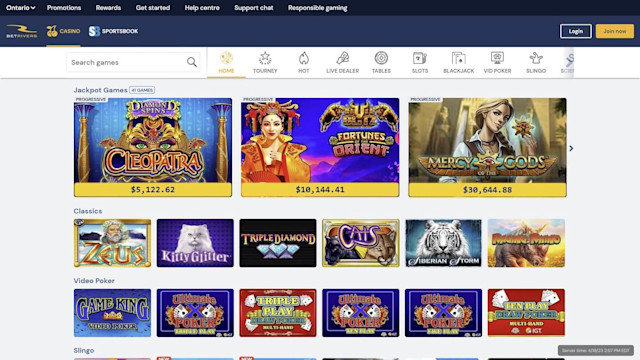Click the BetRivers logo
The width and height of the screenshot is (640, 360).
click(x=22, y=31)
